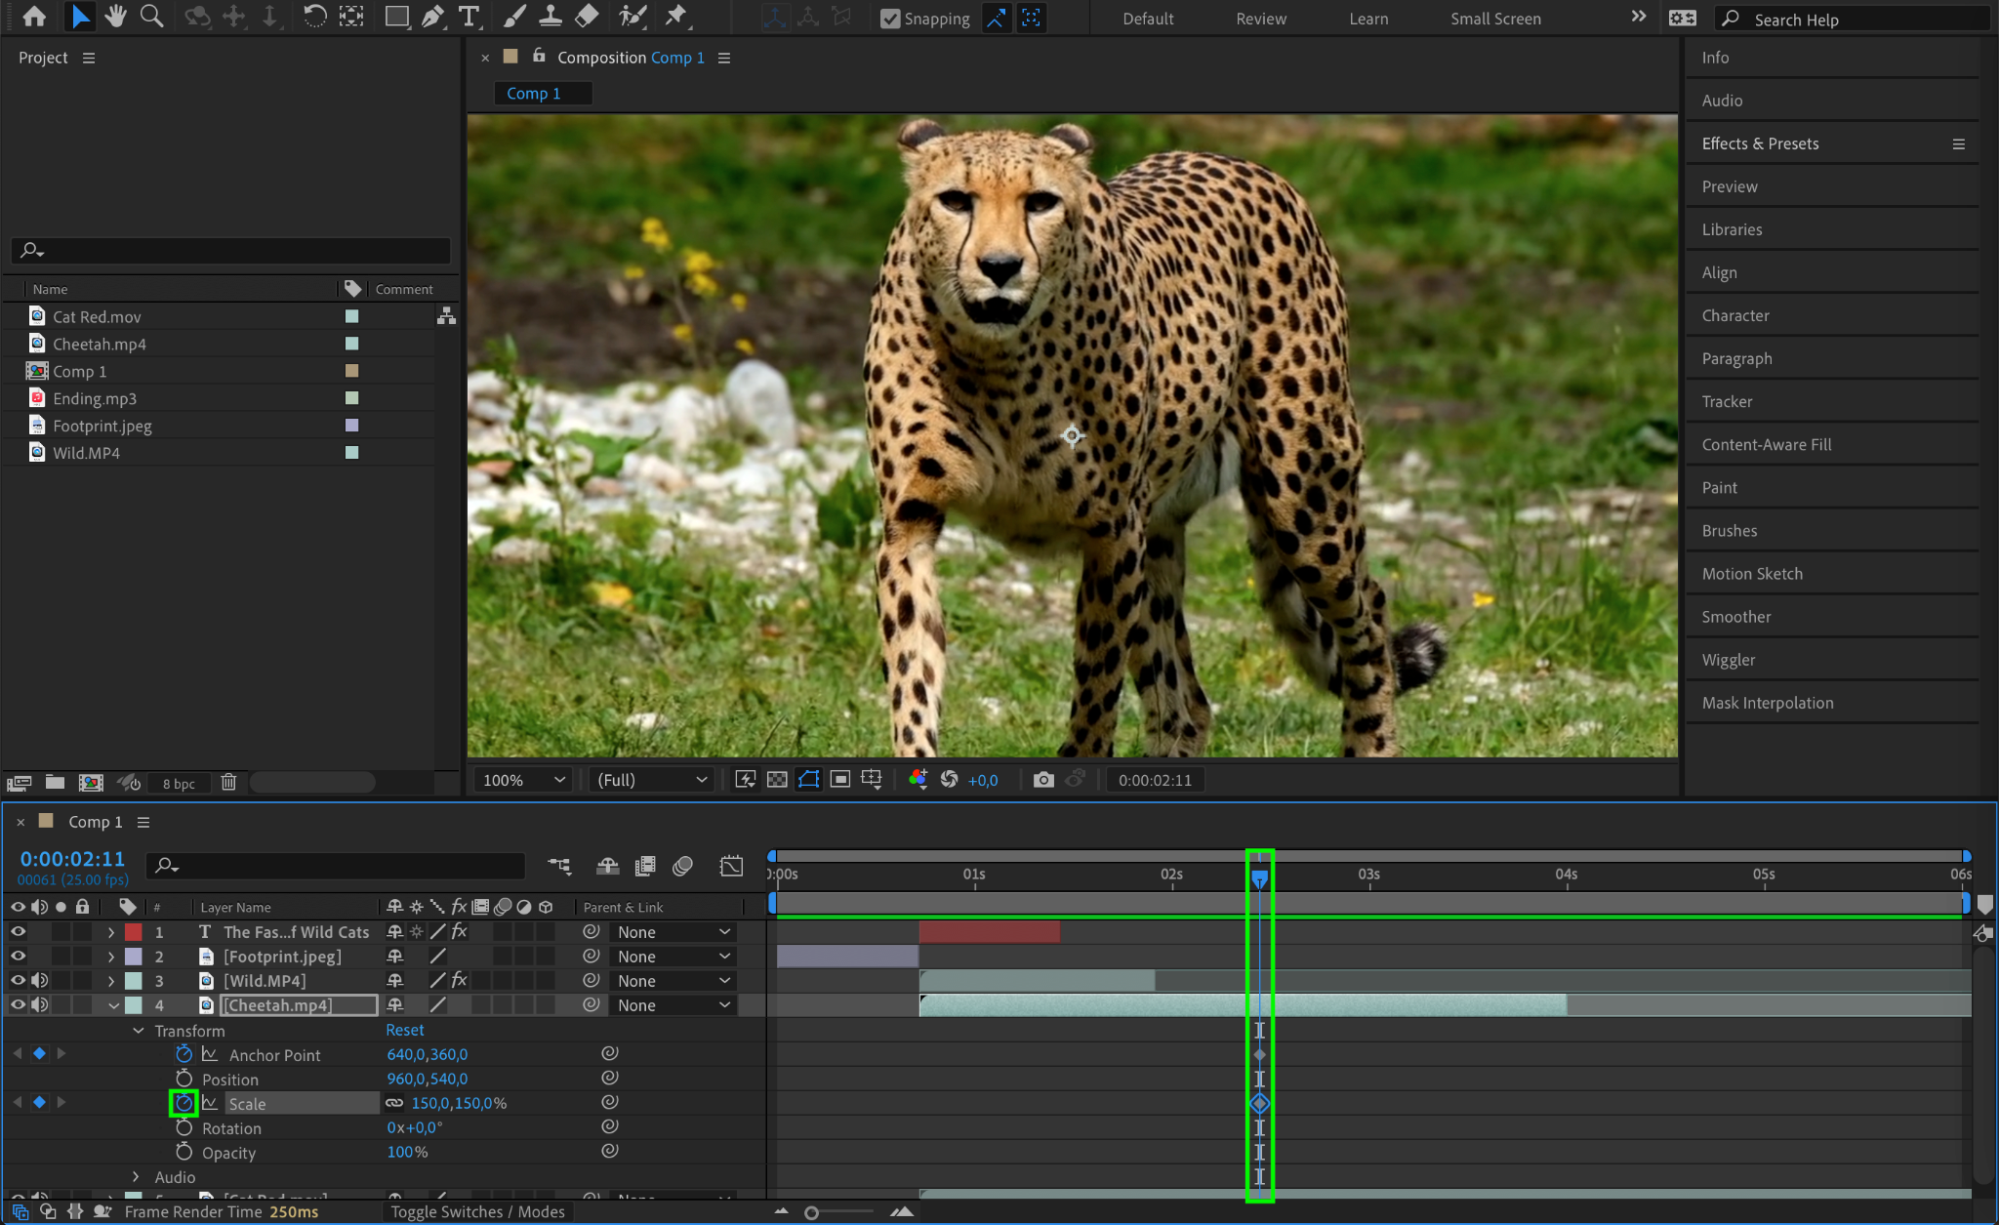
Task: Delete selected item with trash icon
Action: click(x=228, y=782)
